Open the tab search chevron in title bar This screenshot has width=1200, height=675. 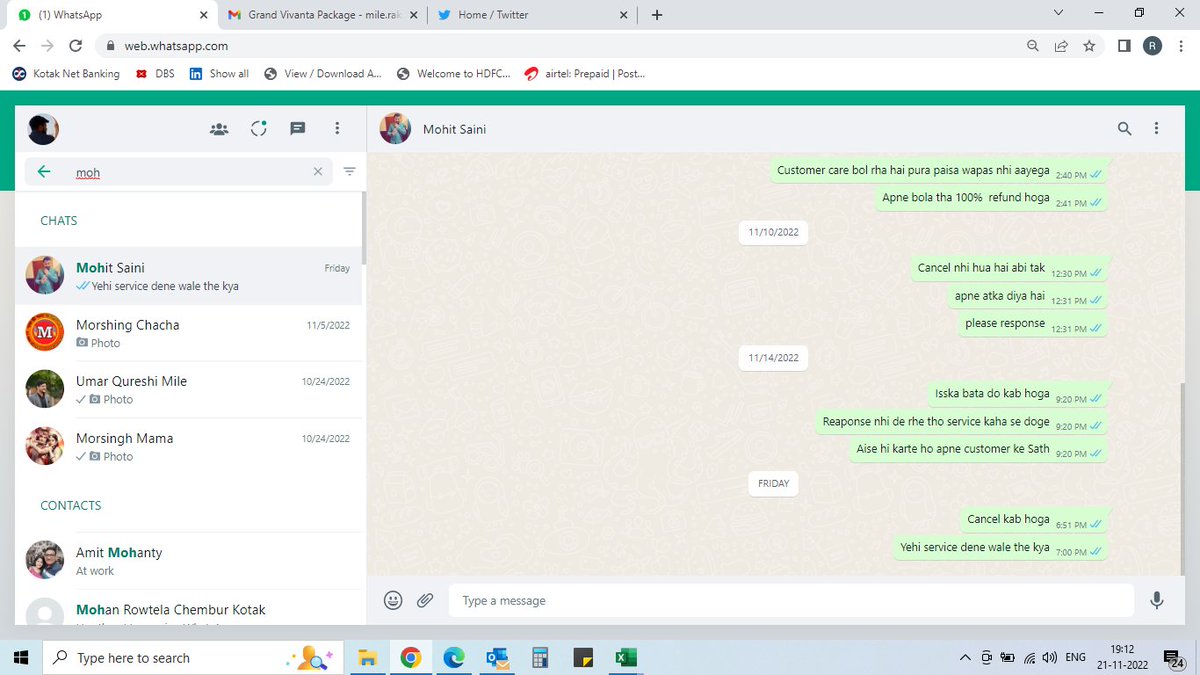coord(1059,13)
